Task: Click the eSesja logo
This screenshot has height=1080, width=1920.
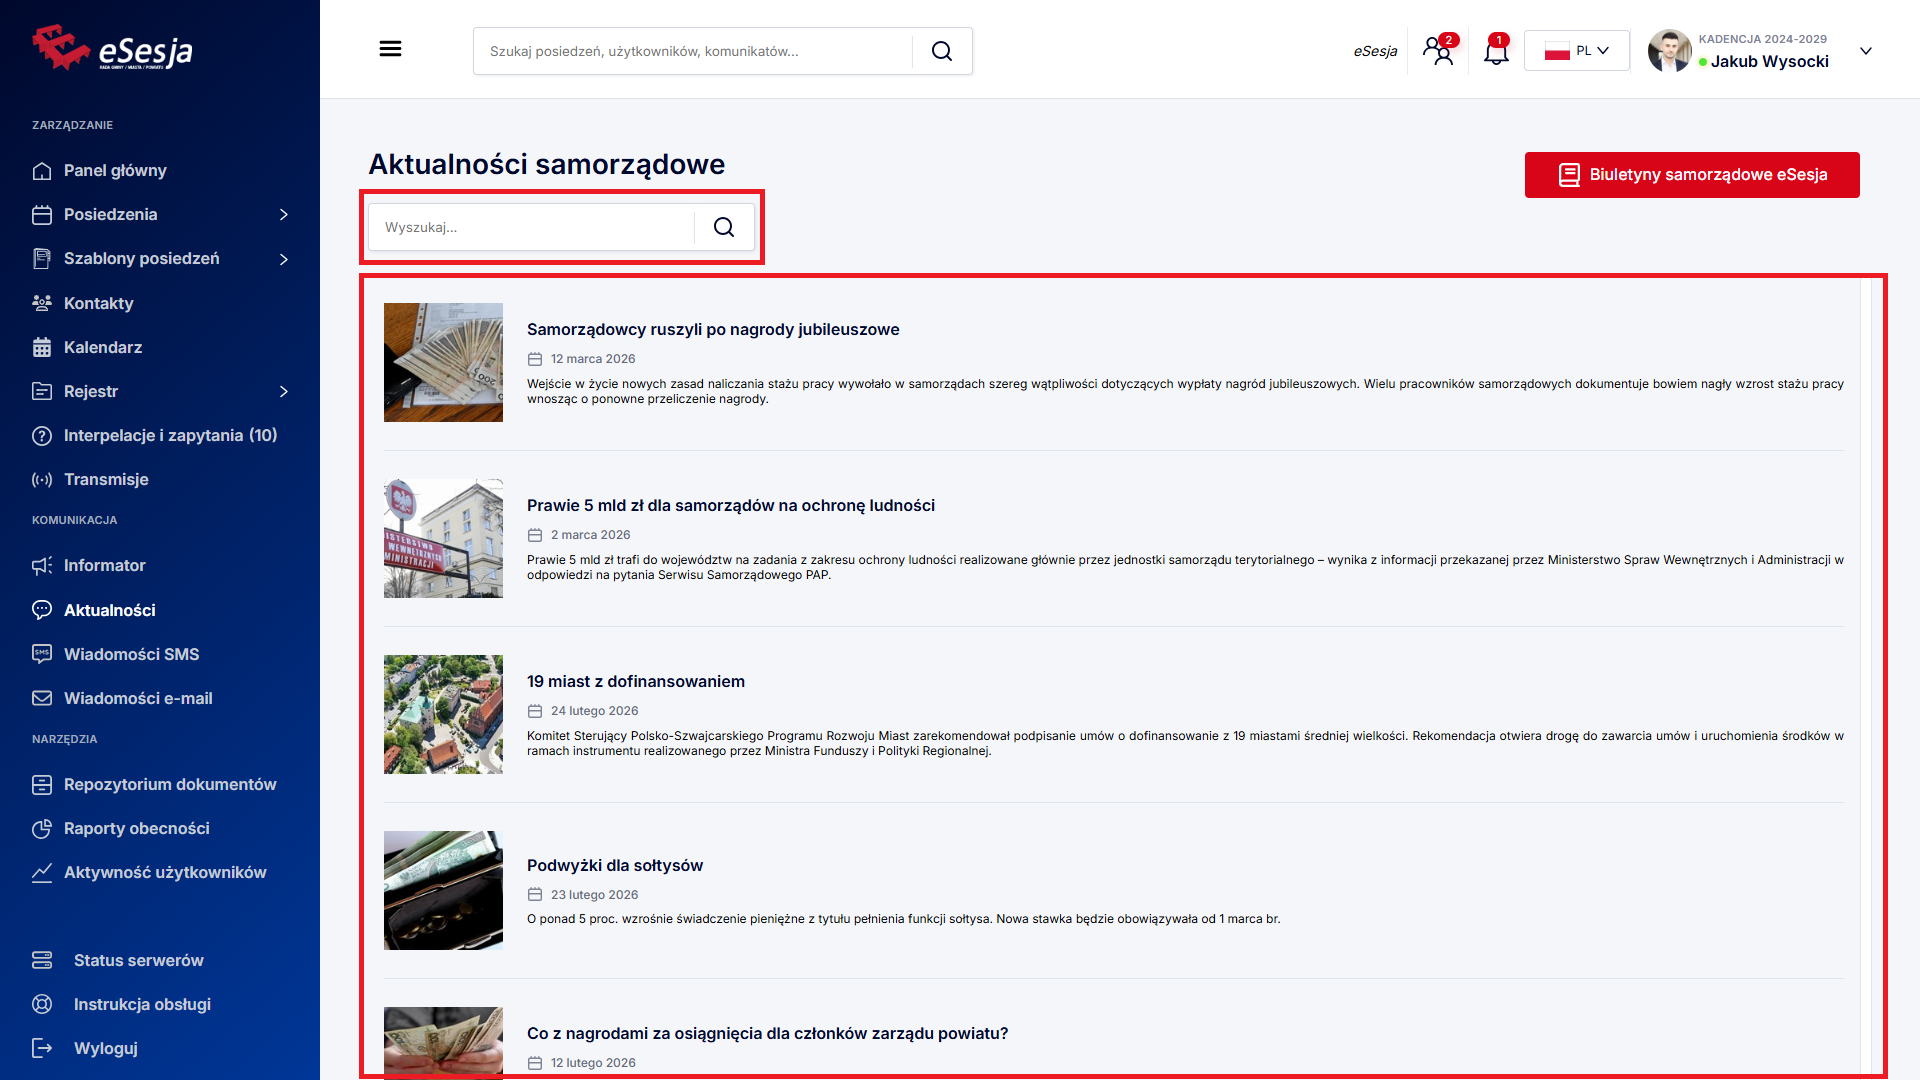Action: (x=112, y=48)
